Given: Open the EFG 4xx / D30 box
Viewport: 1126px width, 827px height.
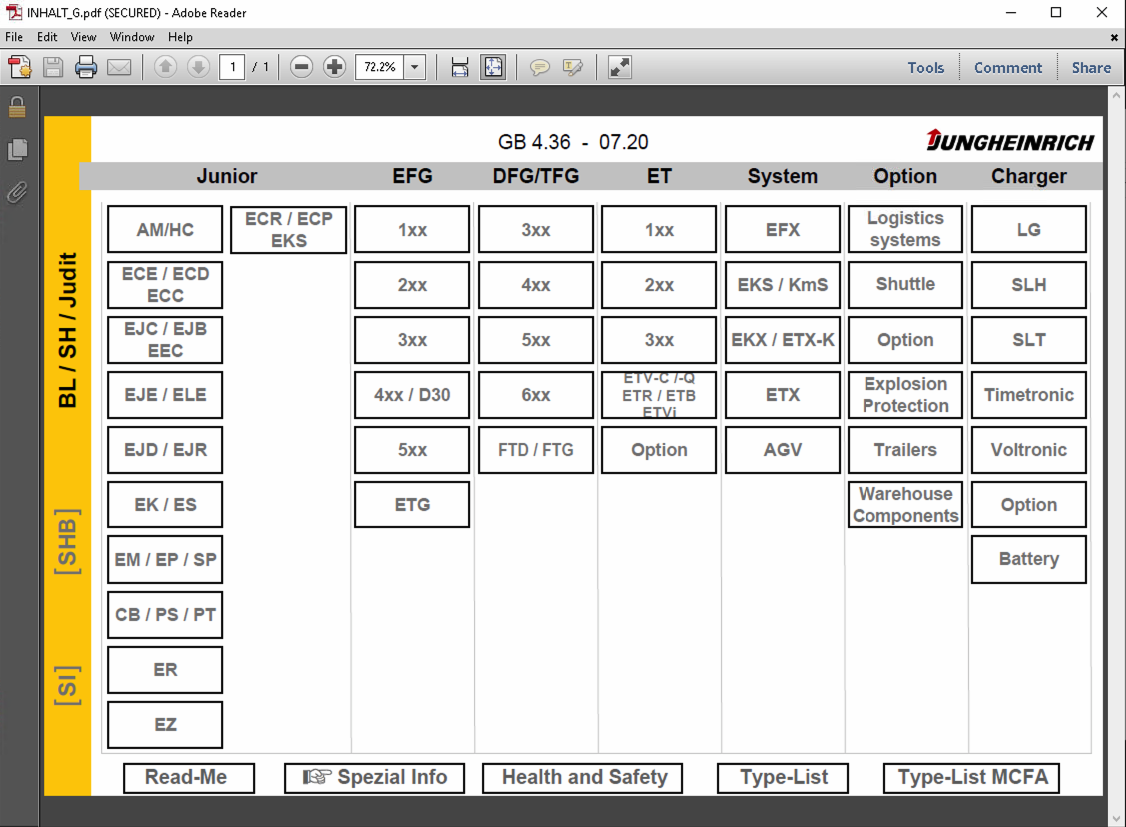Looking at the screenshot, I should (x=412, y=395).
